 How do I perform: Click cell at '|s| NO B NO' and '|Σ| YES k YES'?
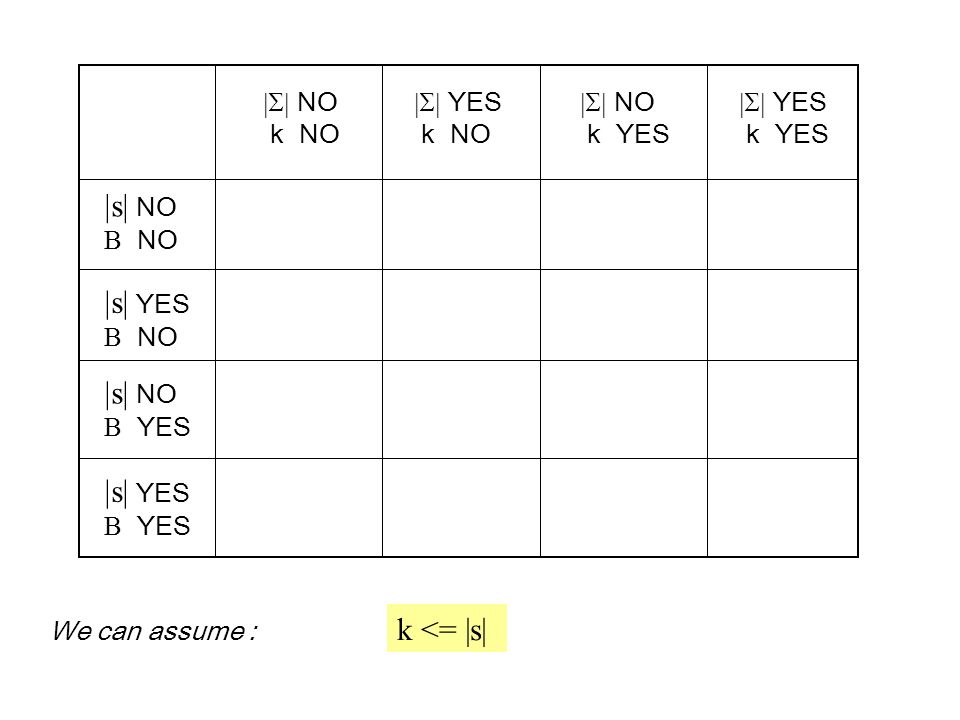click(x=782, y=224)
